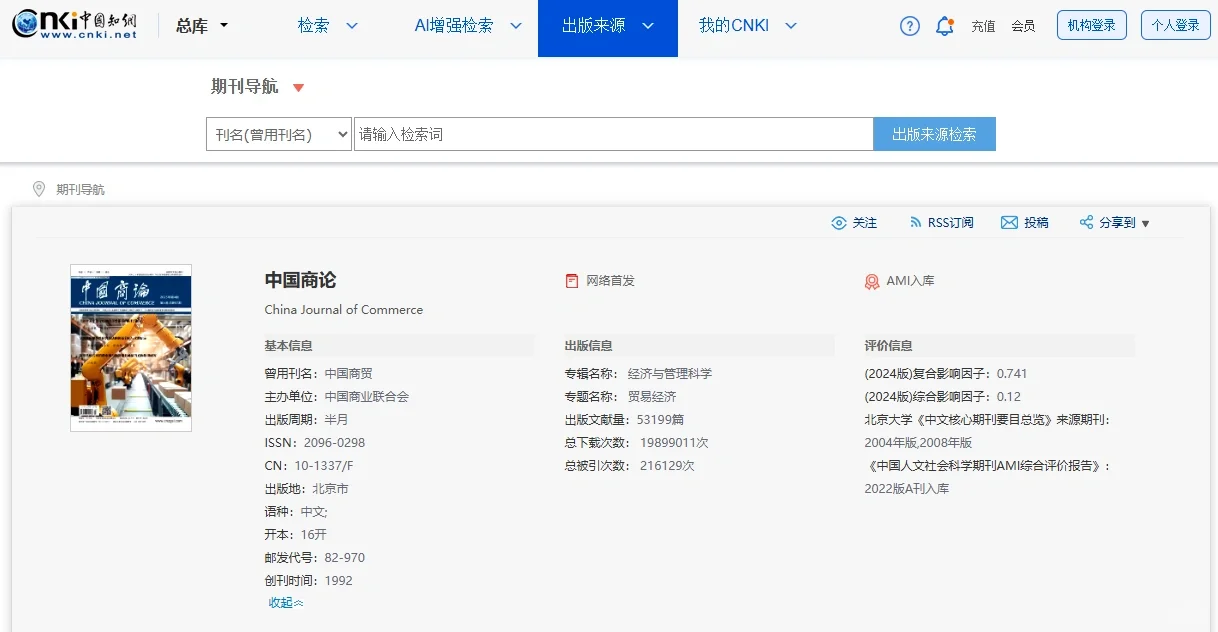Image resolution: width=1218 pixels, height=632 pixels.
Task: Click the 网络首发 label
Action: (610, 281)
